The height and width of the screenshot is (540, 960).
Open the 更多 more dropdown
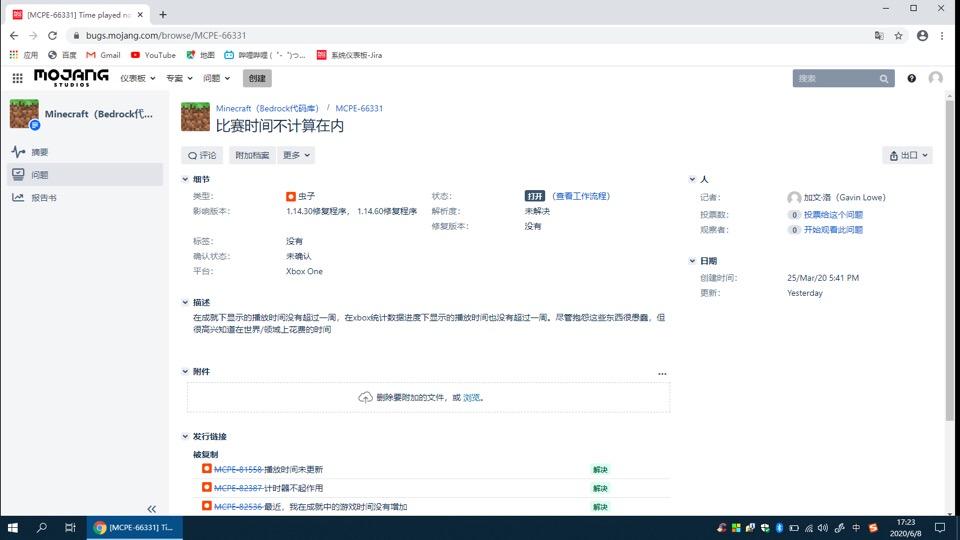coord(296,155)
